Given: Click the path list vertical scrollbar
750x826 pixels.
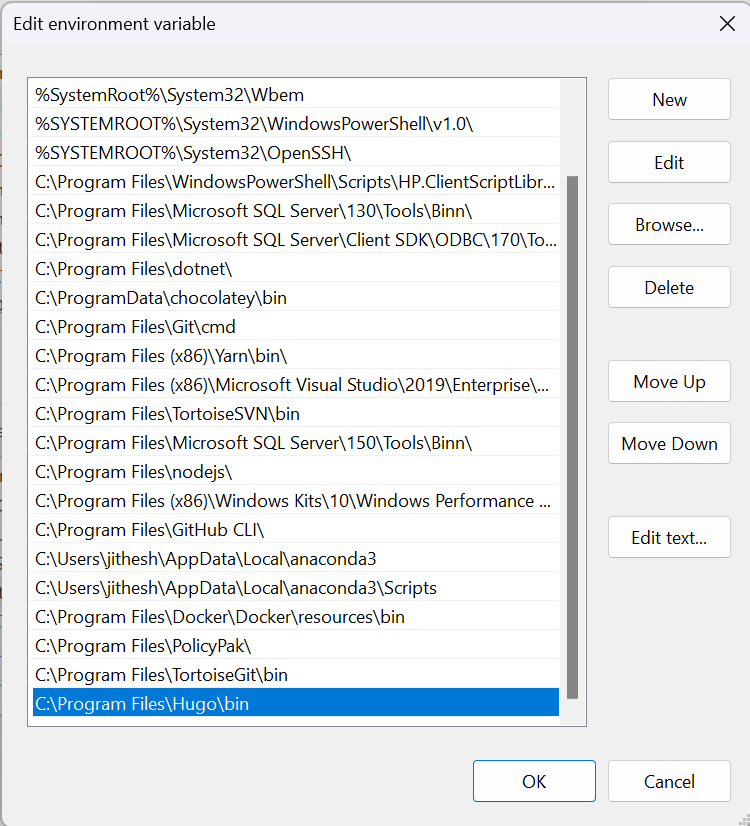Looking at the screenshot, I should click(572, 436).
